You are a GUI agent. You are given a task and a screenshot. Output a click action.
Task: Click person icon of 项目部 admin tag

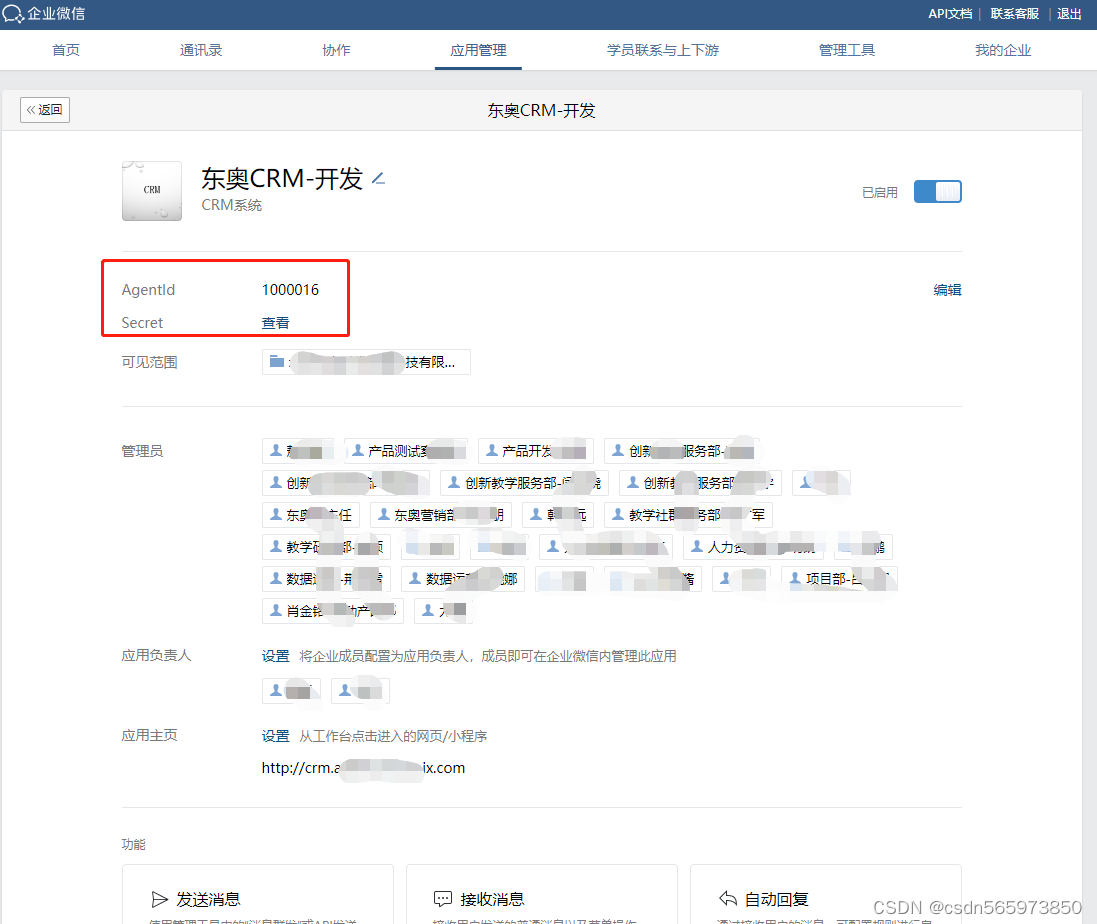(795, 578)
